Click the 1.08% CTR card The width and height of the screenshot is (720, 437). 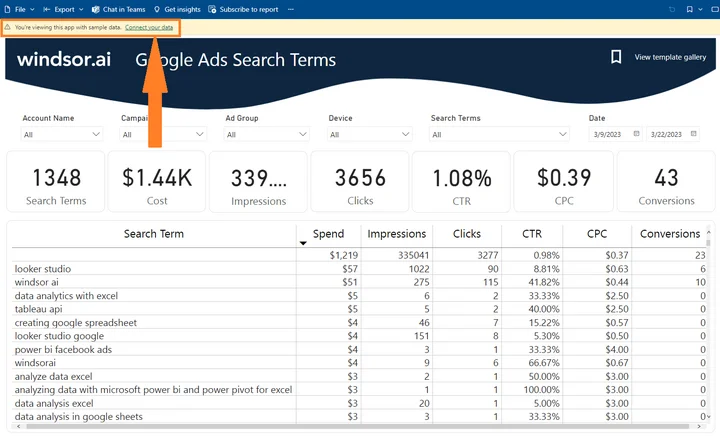461,182
